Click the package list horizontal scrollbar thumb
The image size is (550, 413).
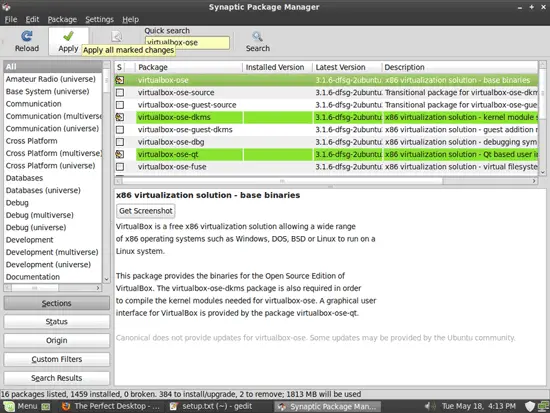pos(282,181)
